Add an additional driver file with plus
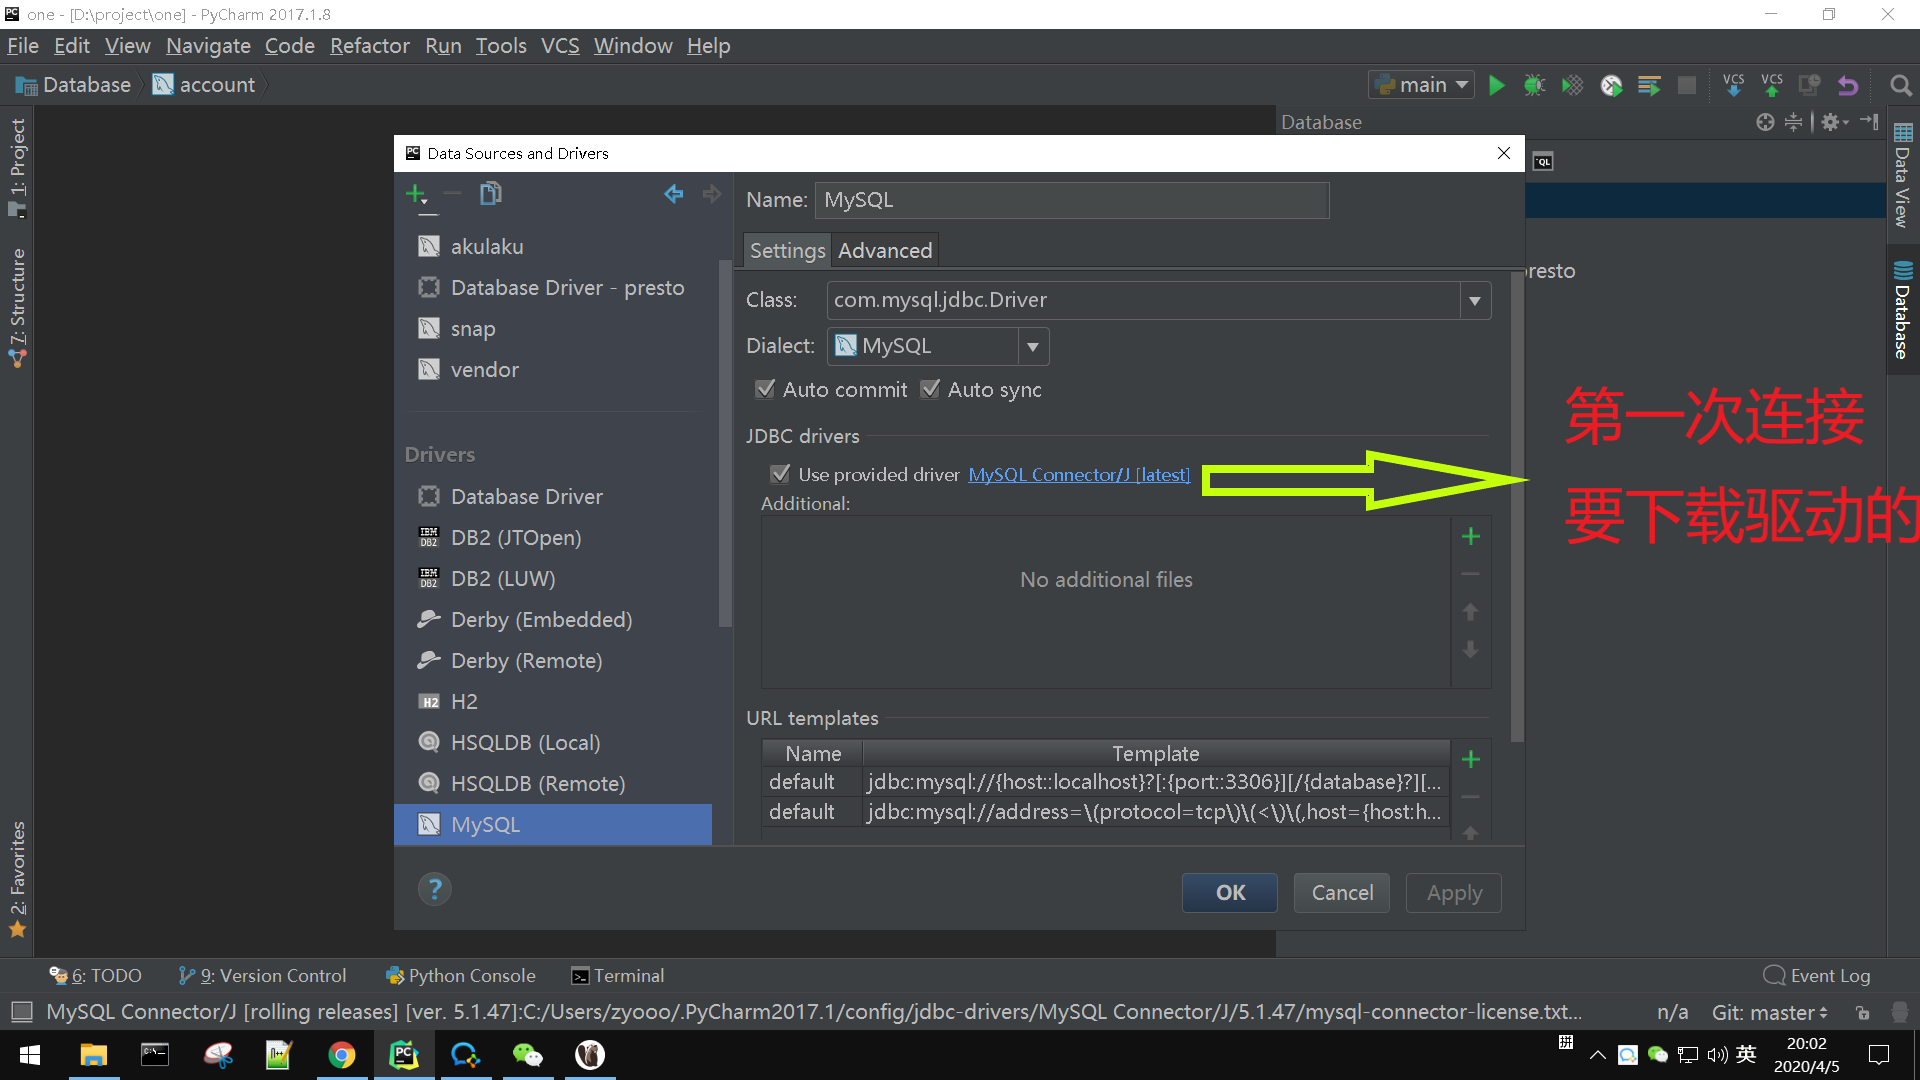This screenshot has height=1080, width=1920. (x=1470, y=537)
